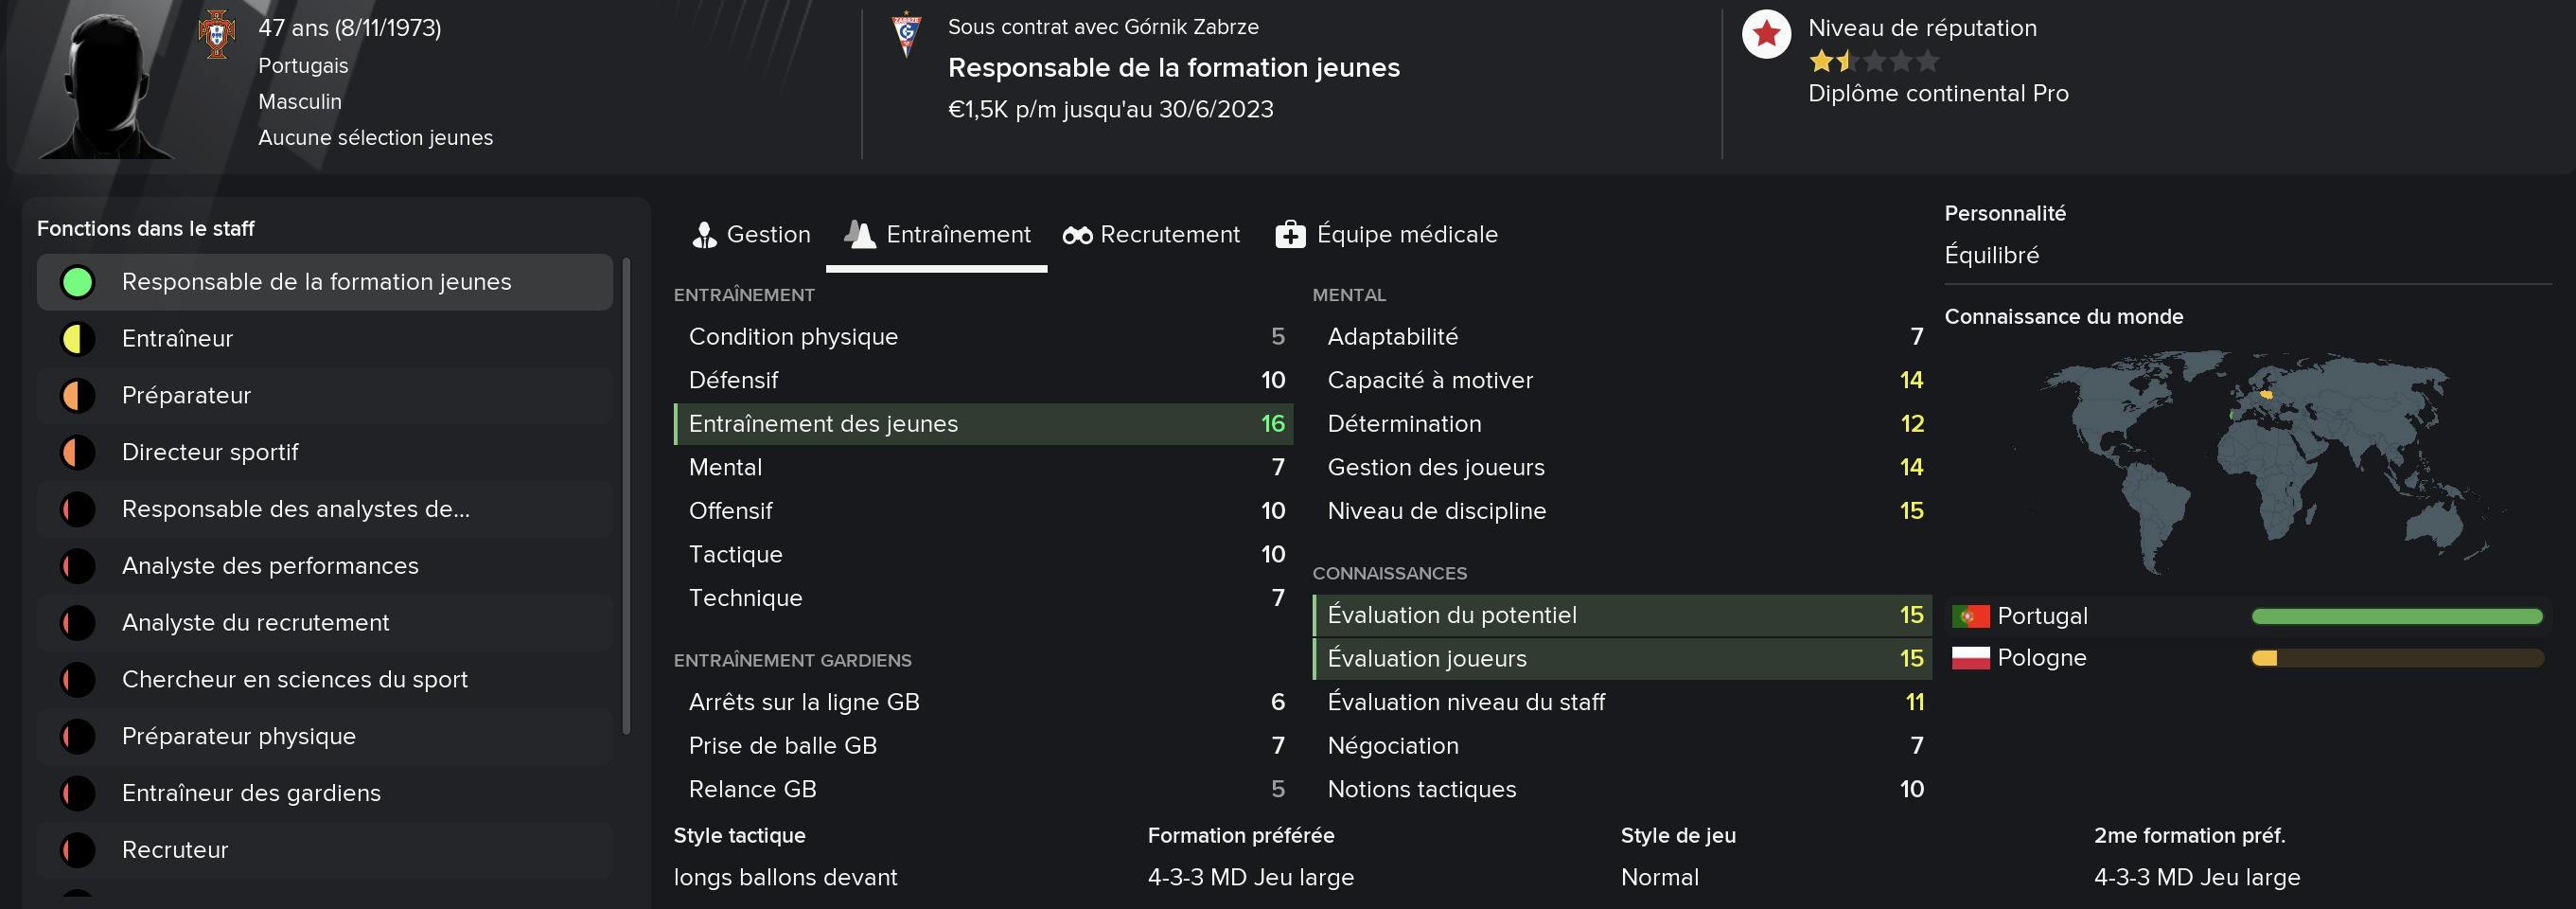Click the staff member silhouette portrait

point(105,85)
